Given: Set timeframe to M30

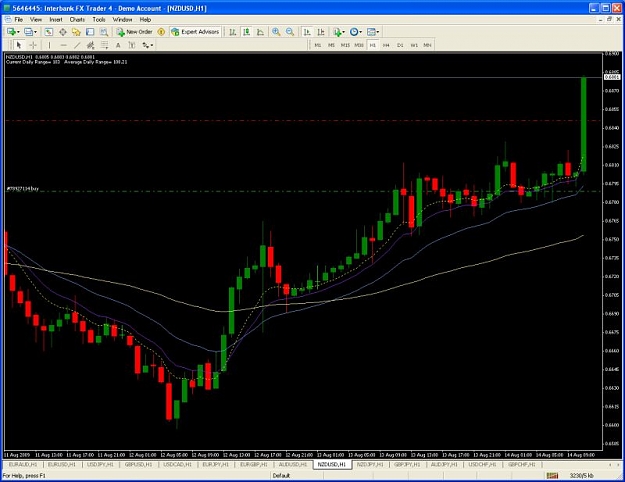Looking at the screenshot, I should [359, 45].
